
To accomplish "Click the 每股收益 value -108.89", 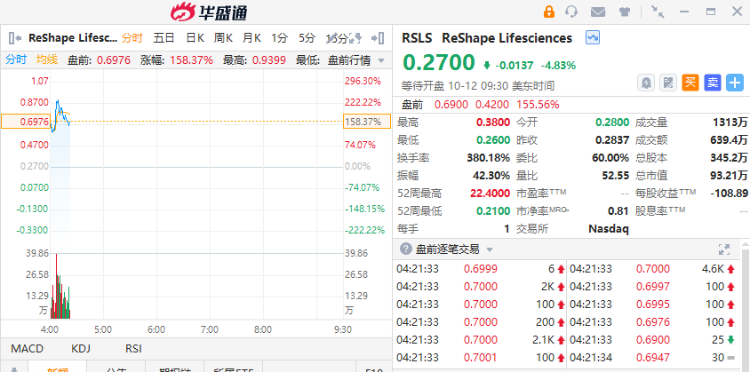I will pyautogui.click(x=729, y=193).
